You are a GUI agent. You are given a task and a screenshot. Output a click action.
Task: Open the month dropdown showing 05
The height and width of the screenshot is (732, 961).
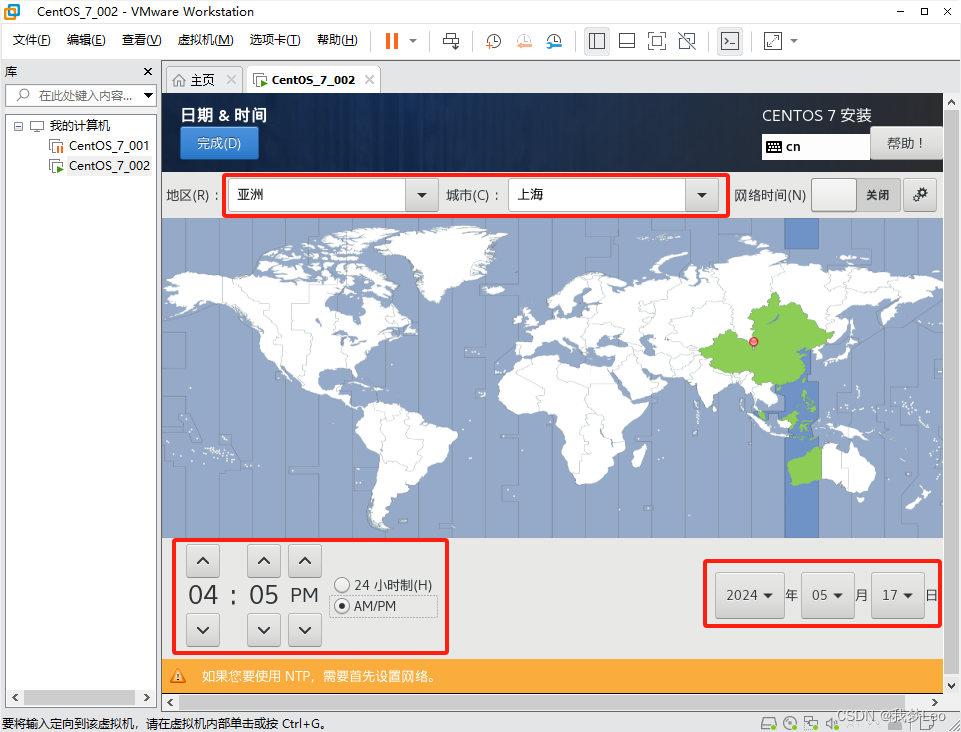pyautogui.click(x=827, y=595)
